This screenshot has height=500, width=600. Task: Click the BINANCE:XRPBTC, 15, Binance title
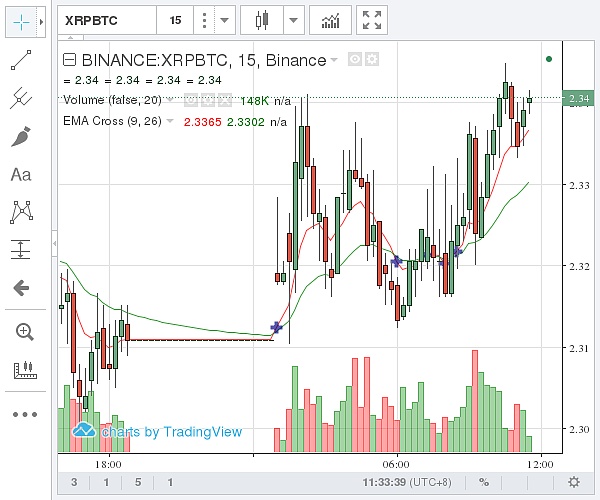[x=204, y=60]
